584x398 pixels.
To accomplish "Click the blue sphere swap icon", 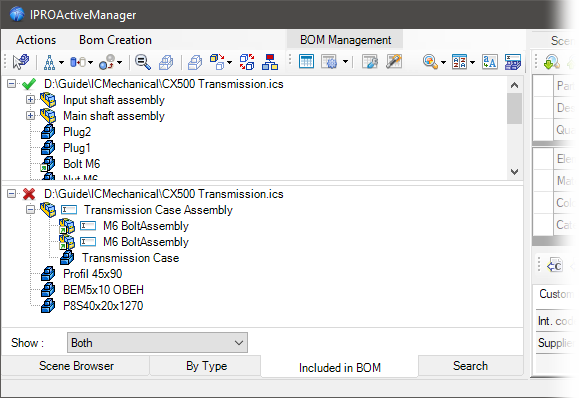I will 107,62.
